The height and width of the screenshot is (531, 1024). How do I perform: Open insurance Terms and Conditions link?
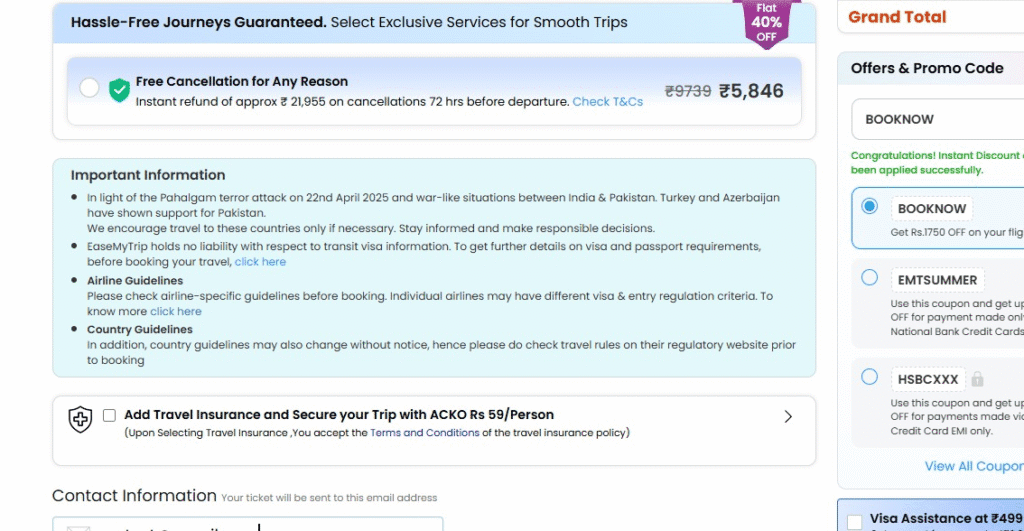click(x=424, y=432)
